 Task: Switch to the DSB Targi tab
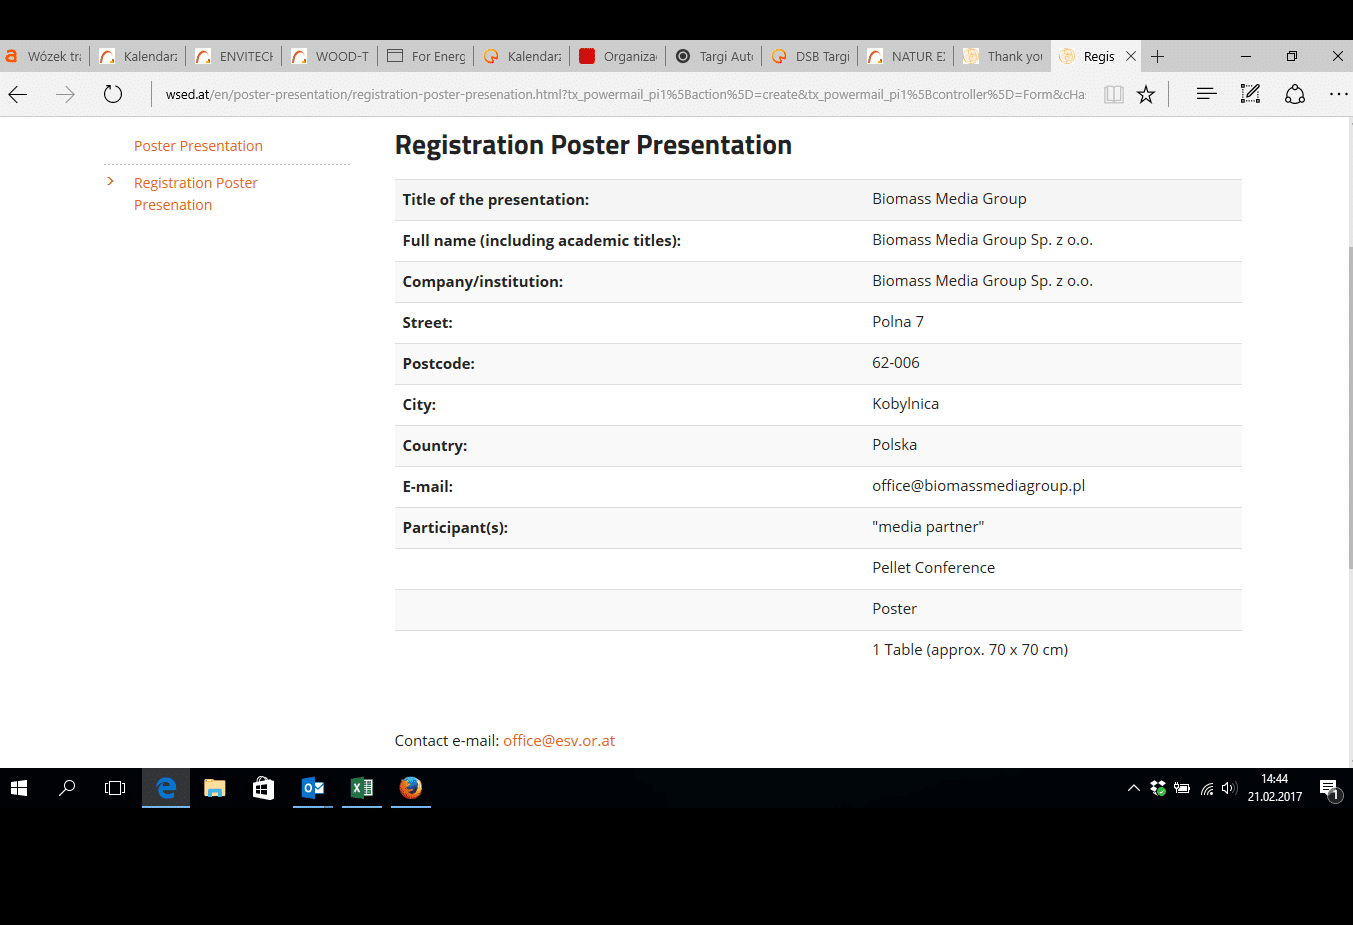(810, 56)
